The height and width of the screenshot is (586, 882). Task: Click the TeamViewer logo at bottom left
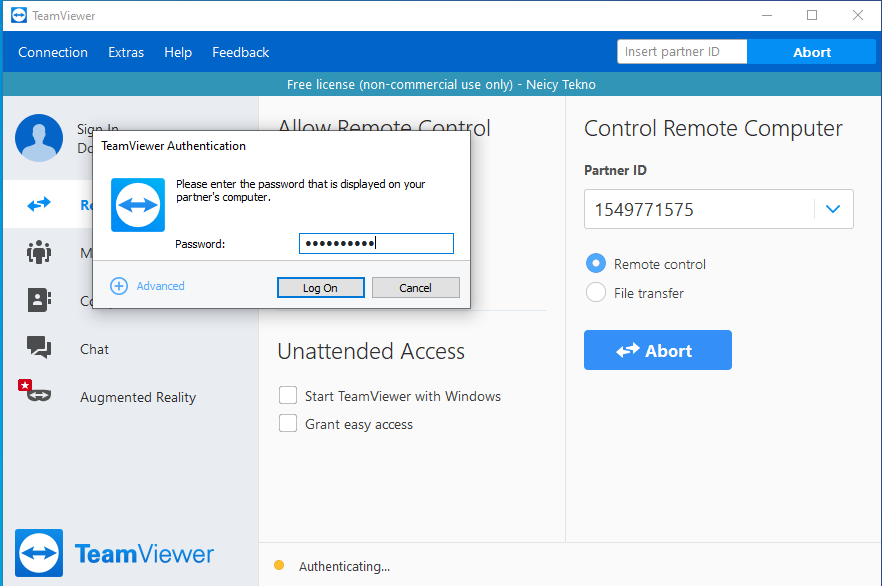click(39, 553)
